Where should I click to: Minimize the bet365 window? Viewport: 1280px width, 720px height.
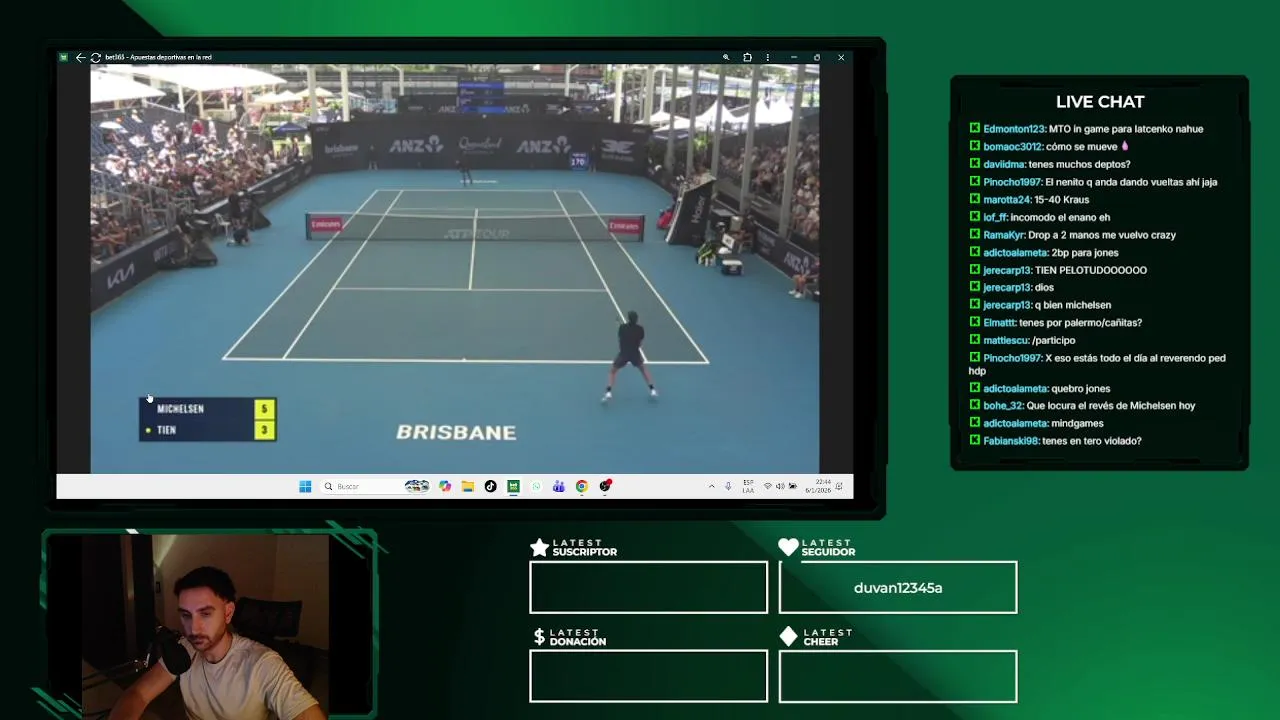[x=793, y=57]
